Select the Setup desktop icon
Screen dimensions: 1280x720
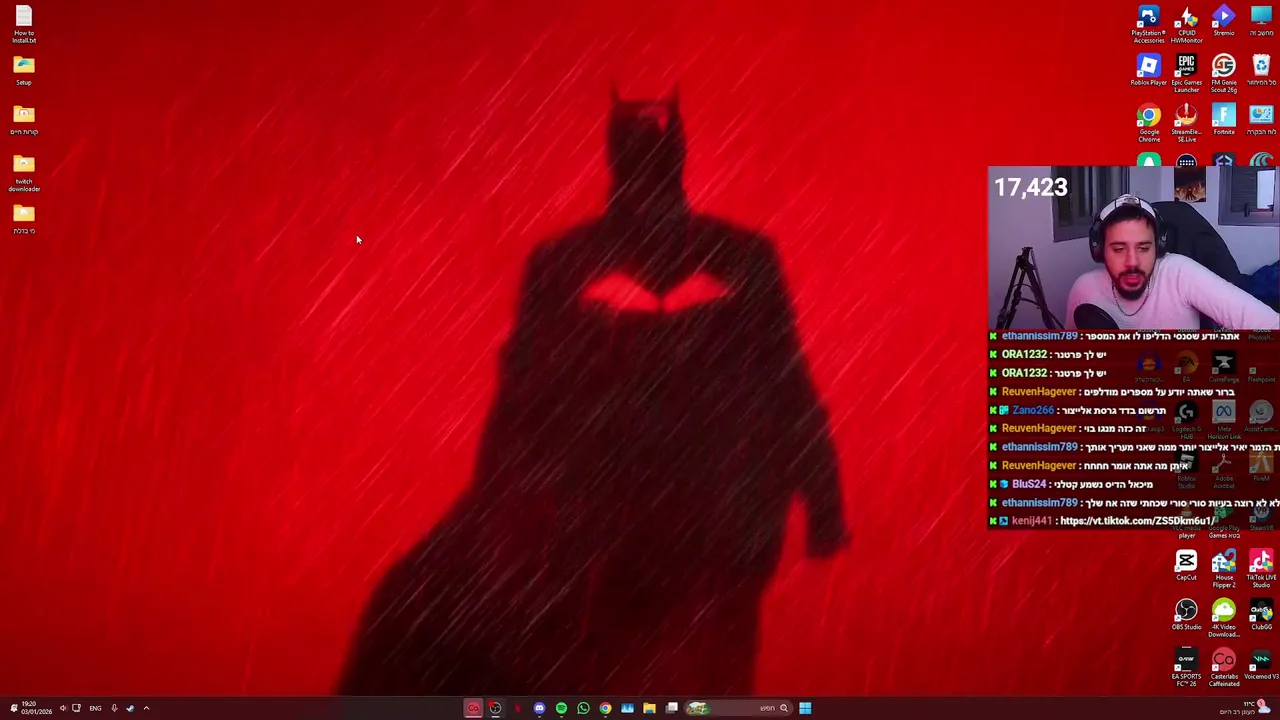coord(24,71)
